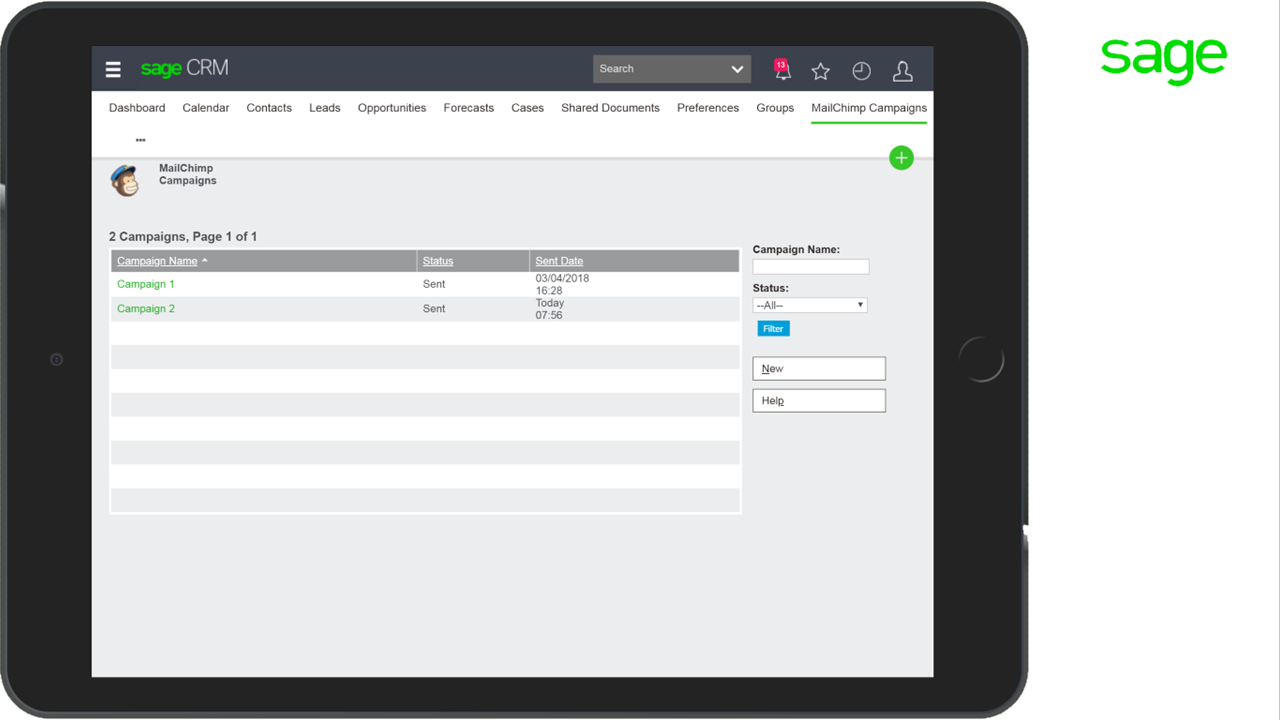Select the Shared Documents tab
The width and height of the screenshot is (1280, 720).
(610, 107)
